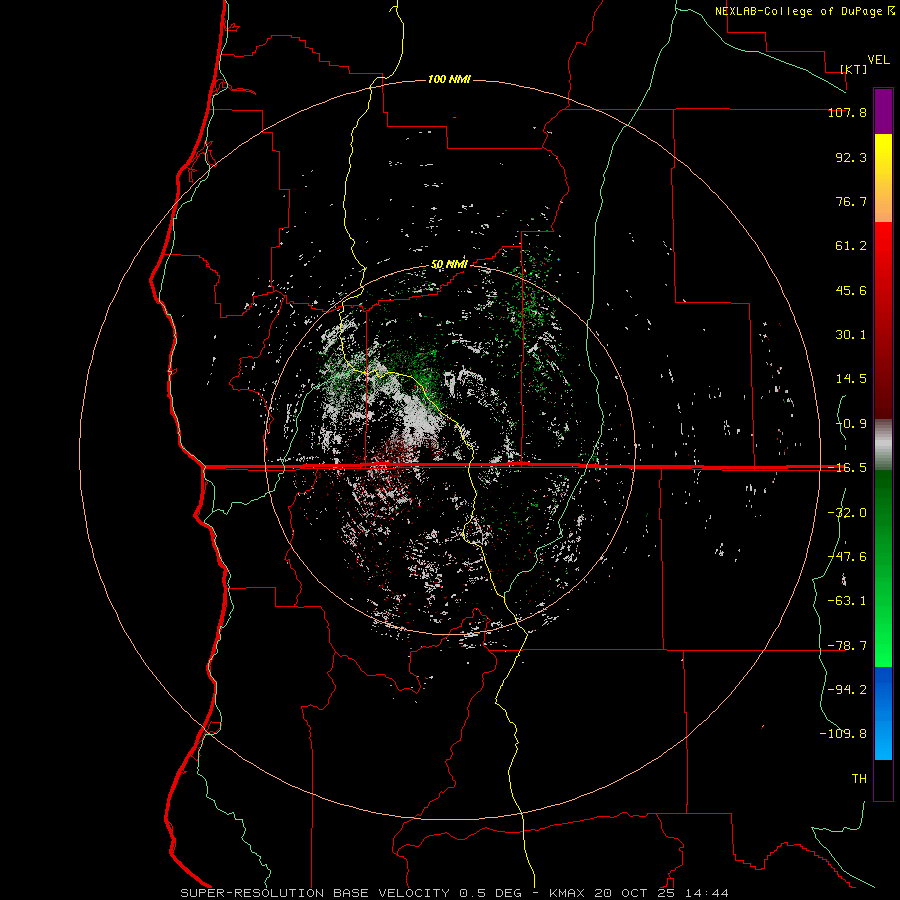Click the -94.2 velocity scale value

847,690
